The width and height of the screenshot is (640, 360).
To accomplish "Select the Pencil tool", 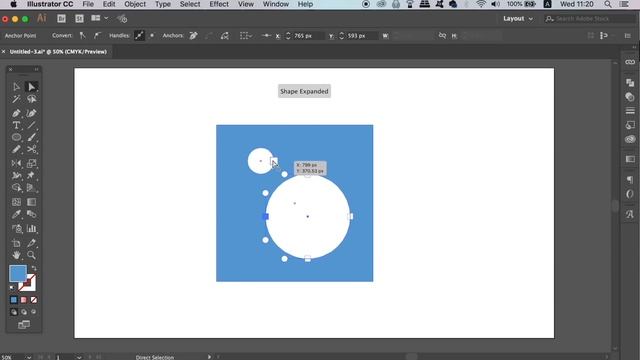I will coord(16,149).
